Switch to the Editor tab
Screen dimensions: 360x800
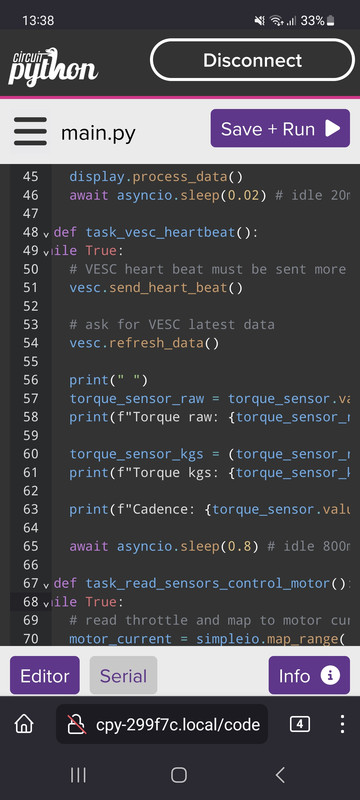pyautogui.click(x=45, y=676)
